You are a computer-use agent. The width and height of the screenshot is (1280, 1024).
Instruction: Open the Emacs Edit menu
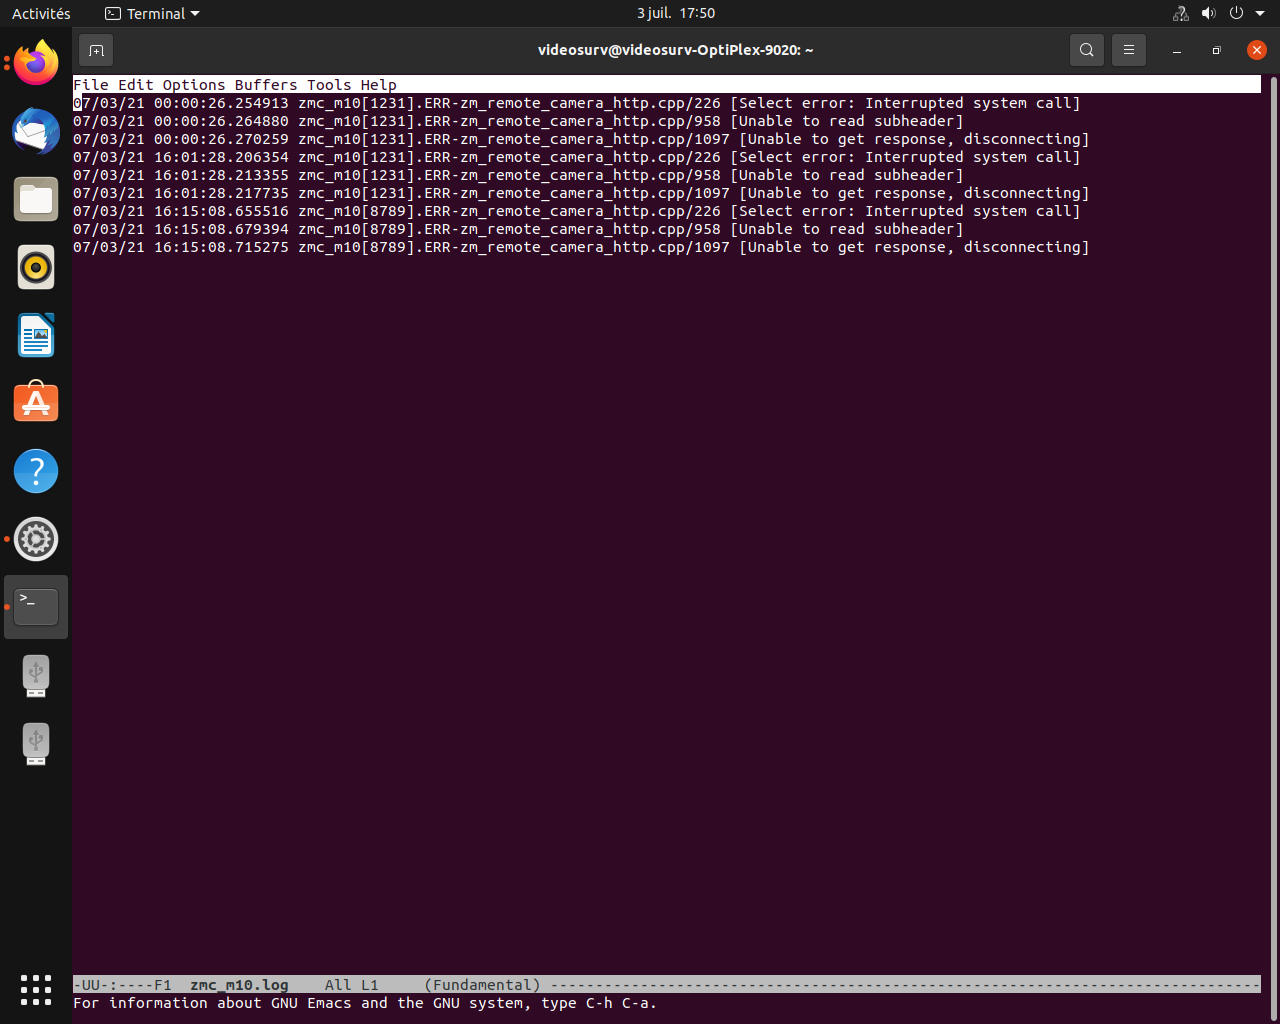tap(136, 85)
